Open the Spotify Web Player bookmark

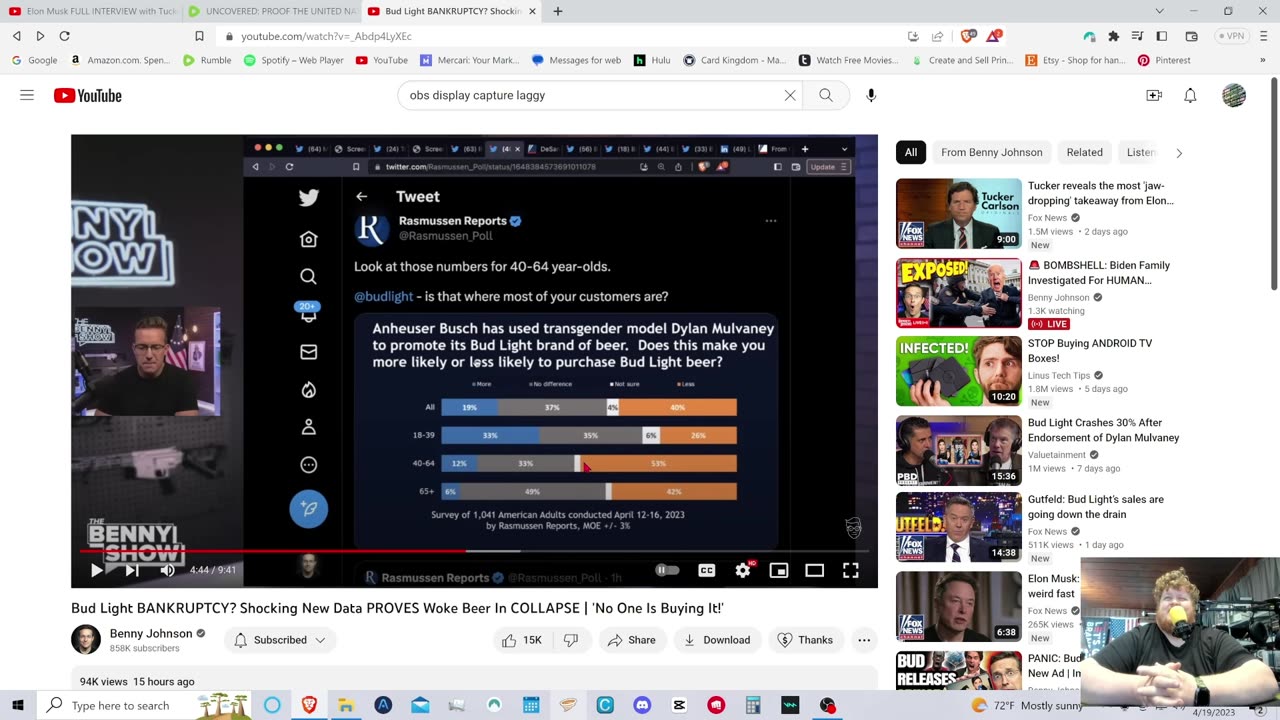[x=294, y=60]
